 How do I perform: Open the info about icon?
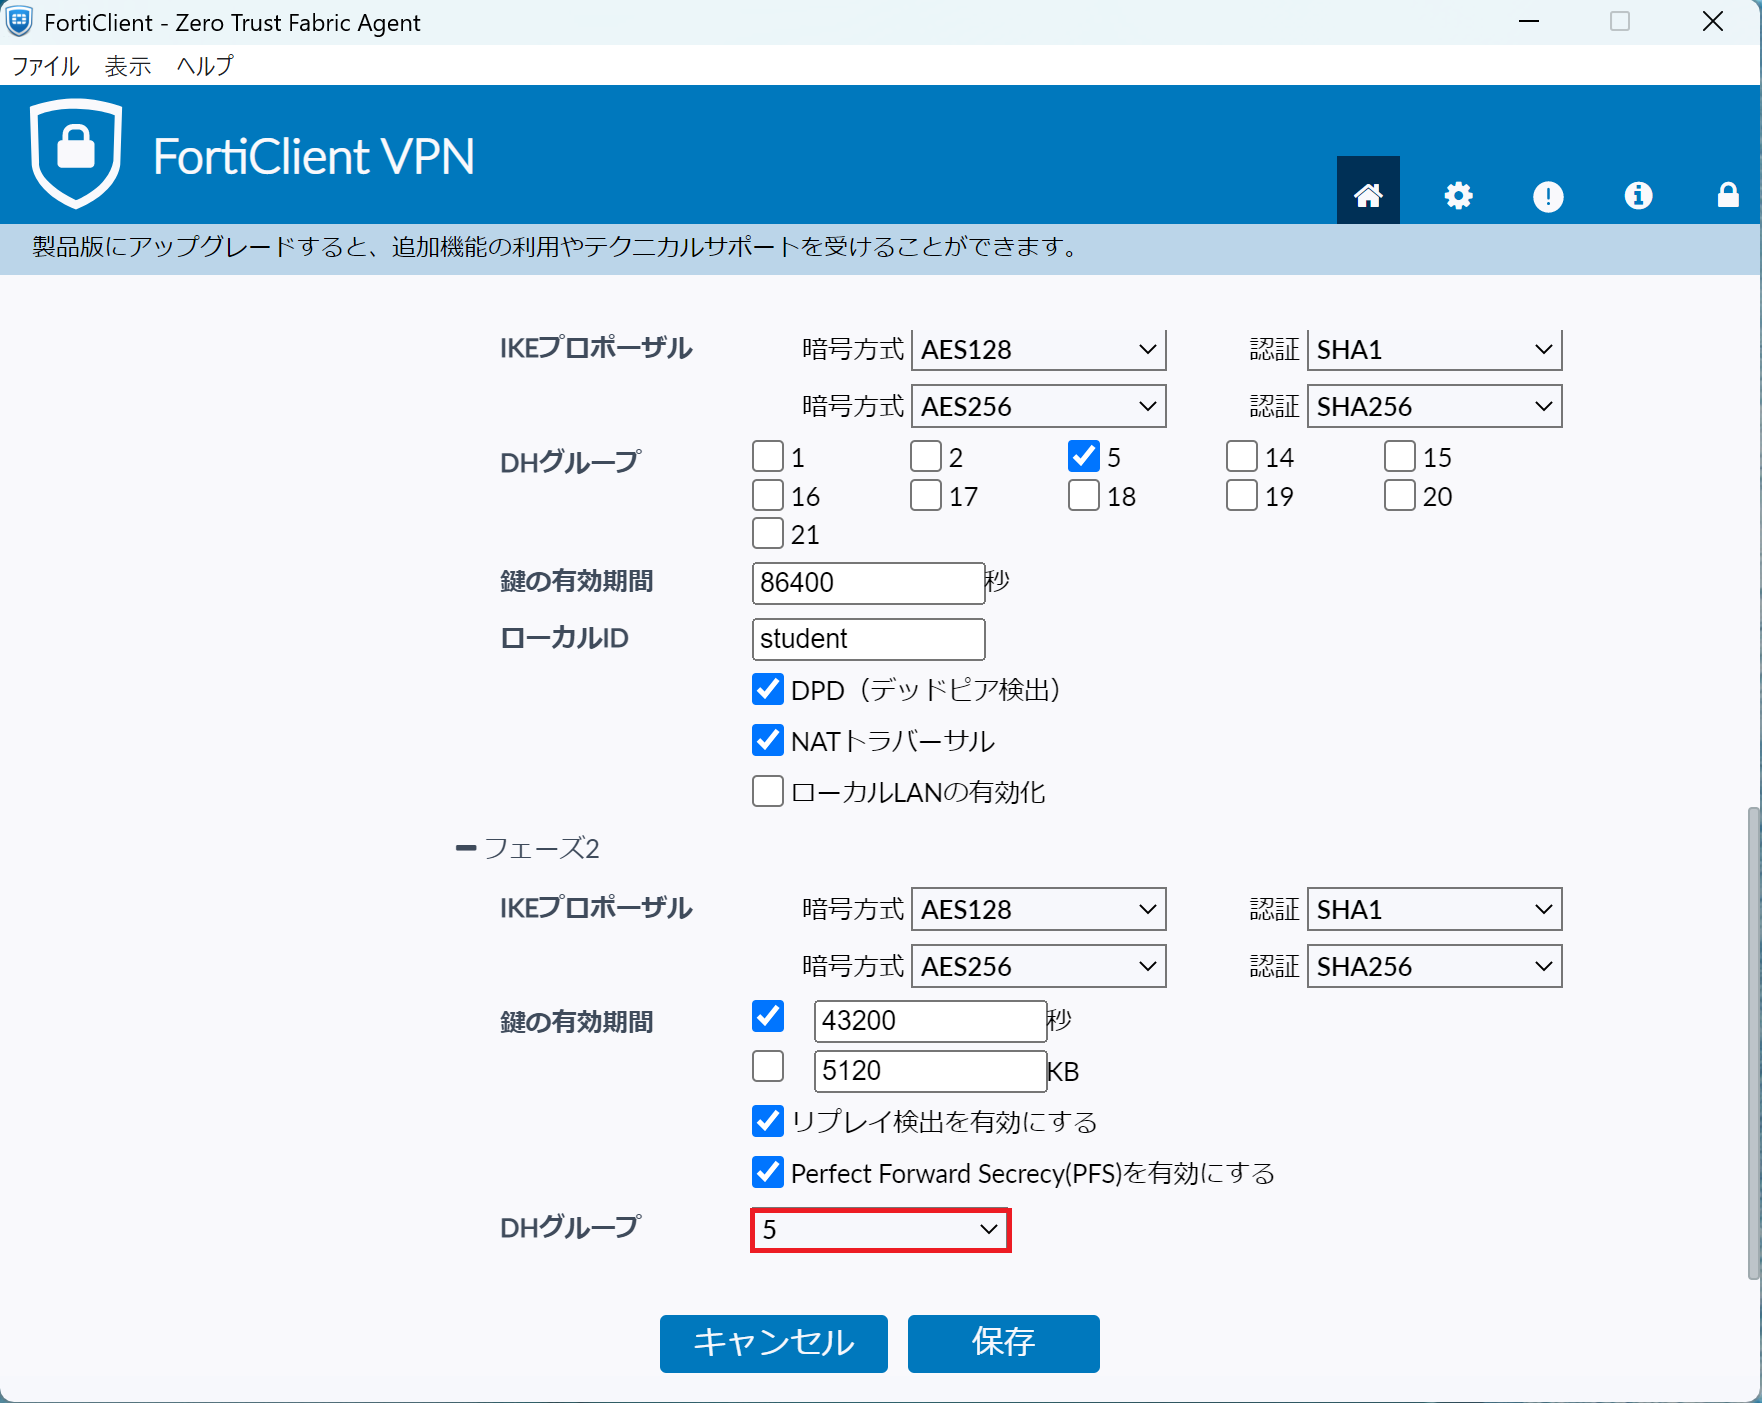tap(1637, 195)
